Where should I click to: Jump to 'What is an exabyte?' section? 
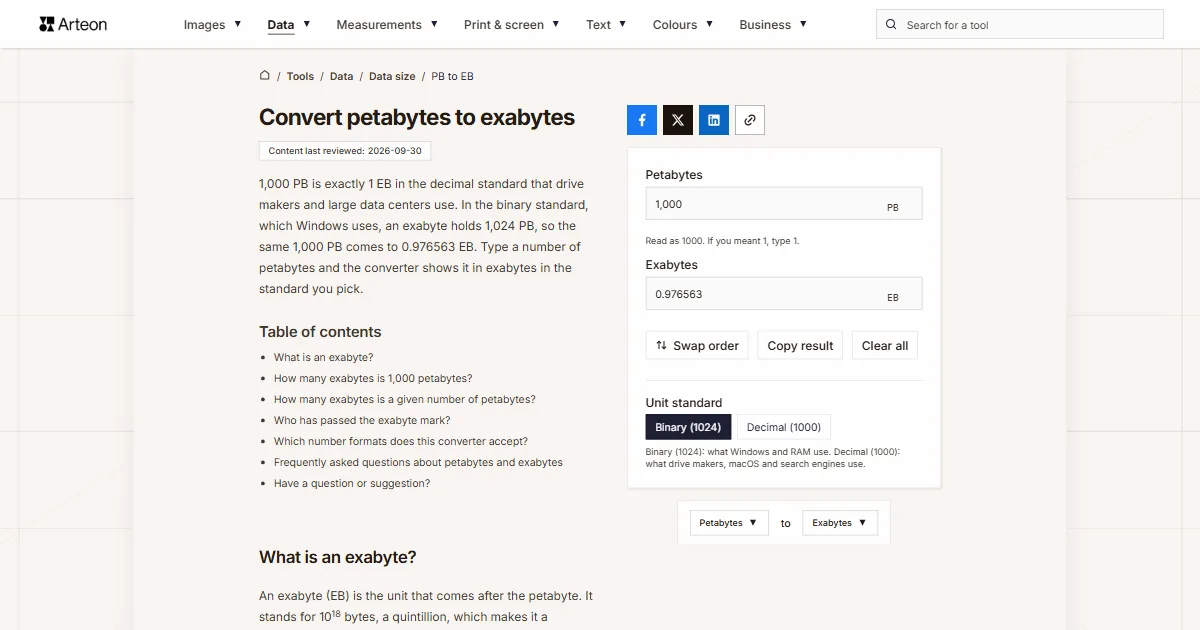tap(323, 357)
